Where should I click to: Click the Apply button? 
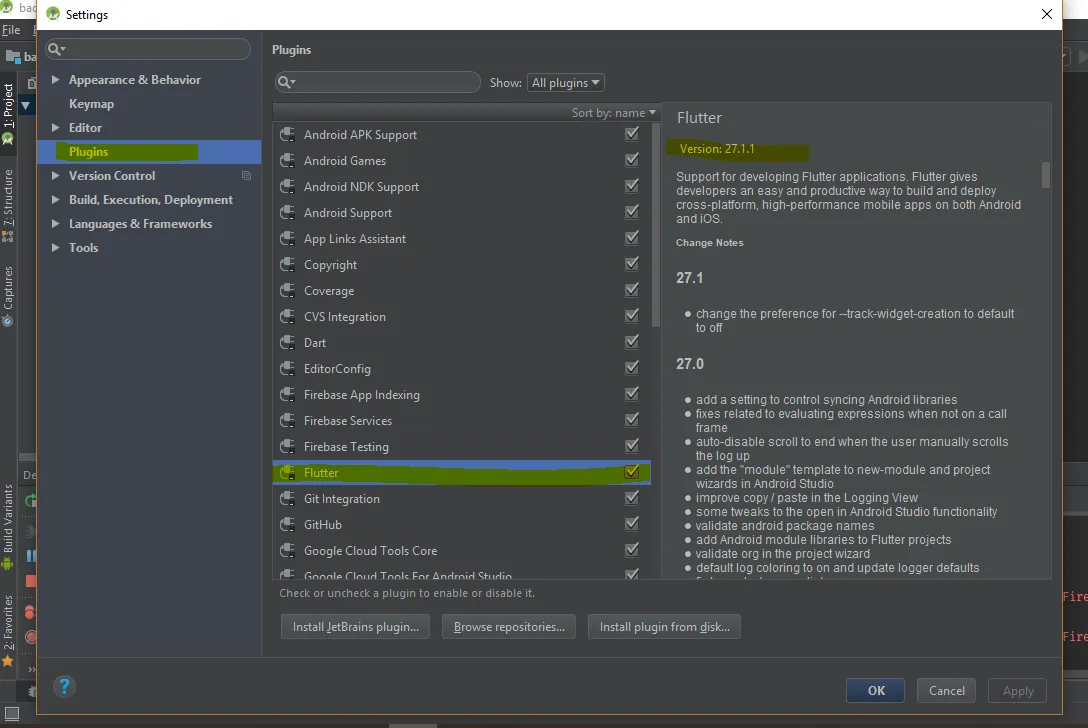tap(1017, 691)
